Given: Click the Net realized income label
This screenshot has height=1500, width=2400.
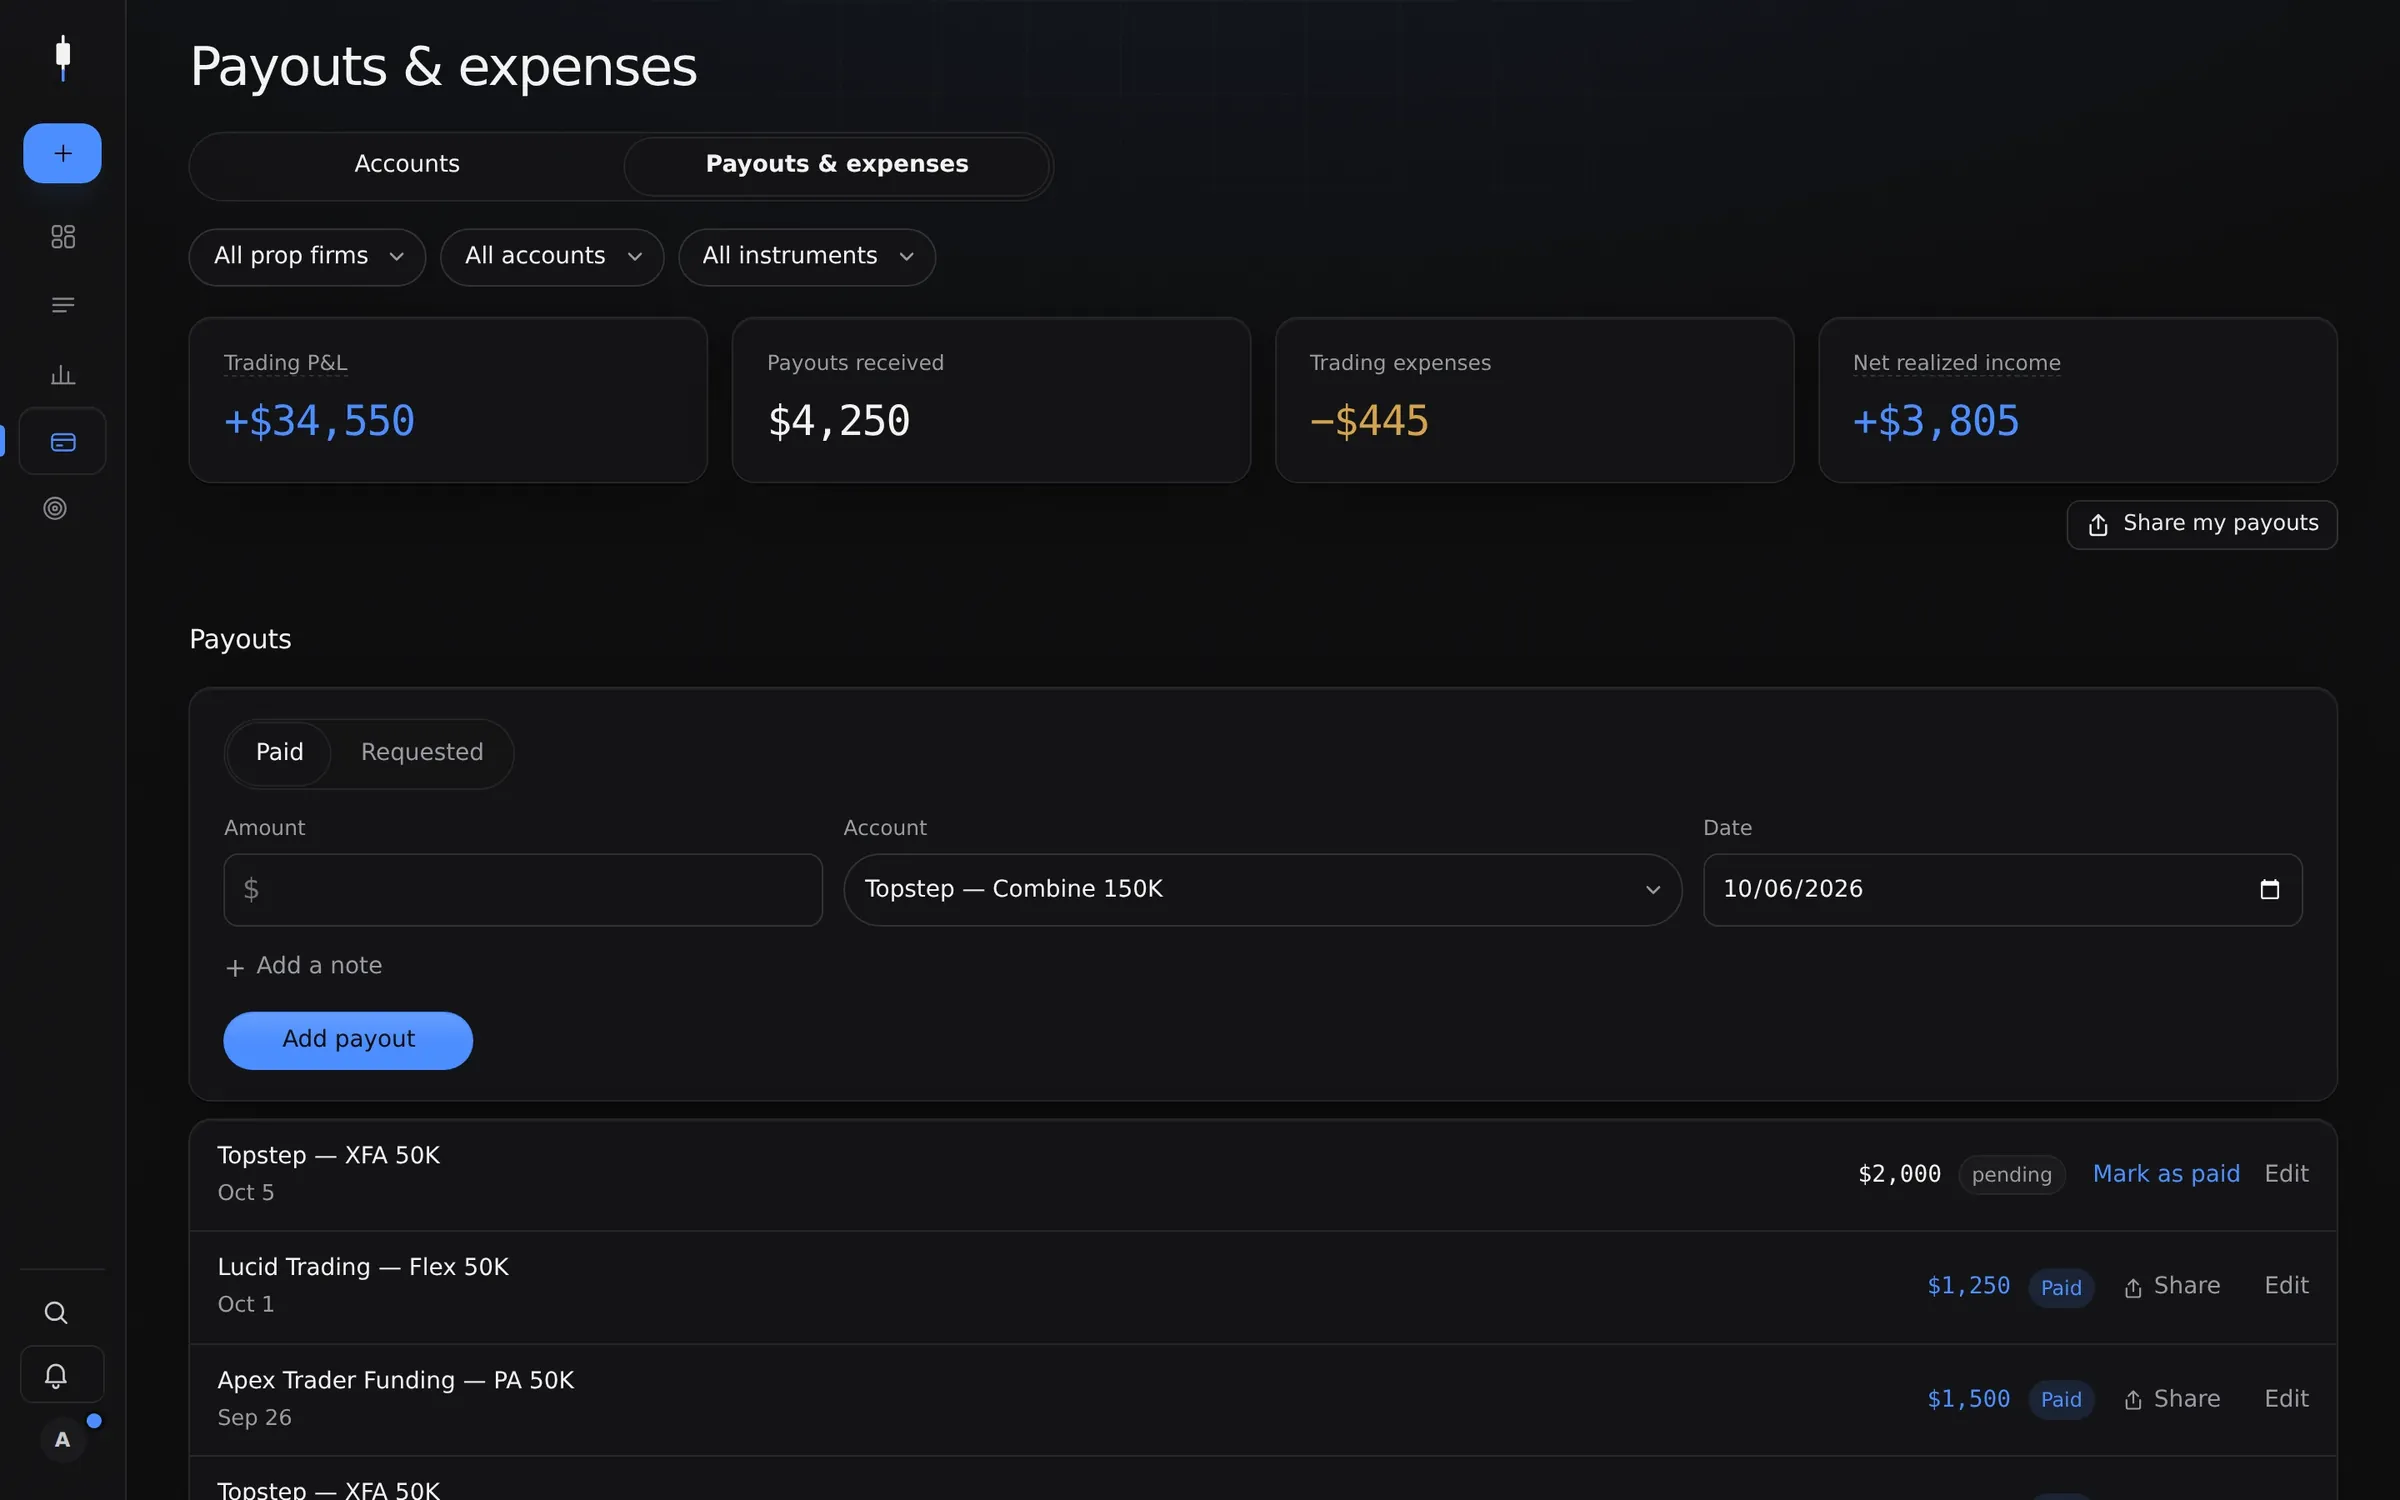Looking at the screenshot, I should pos(1956,363).
